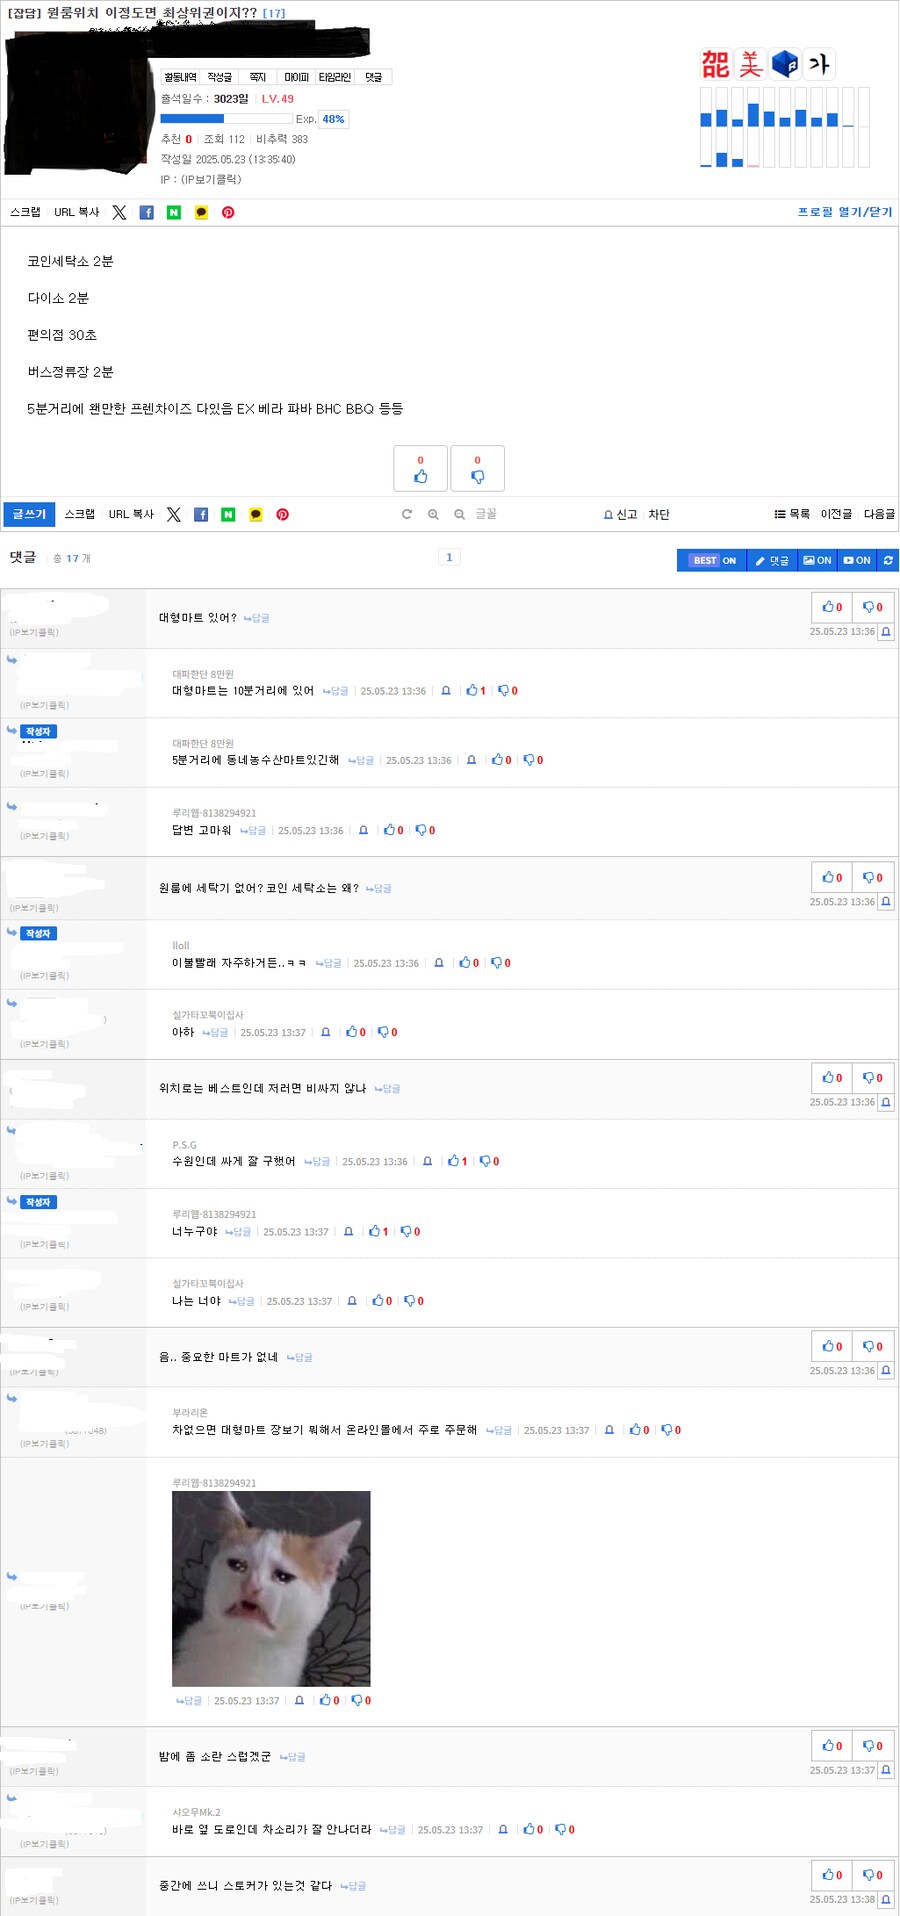Dislike the cat image reply
The image size is (900, 1916).
(361, 1700)
